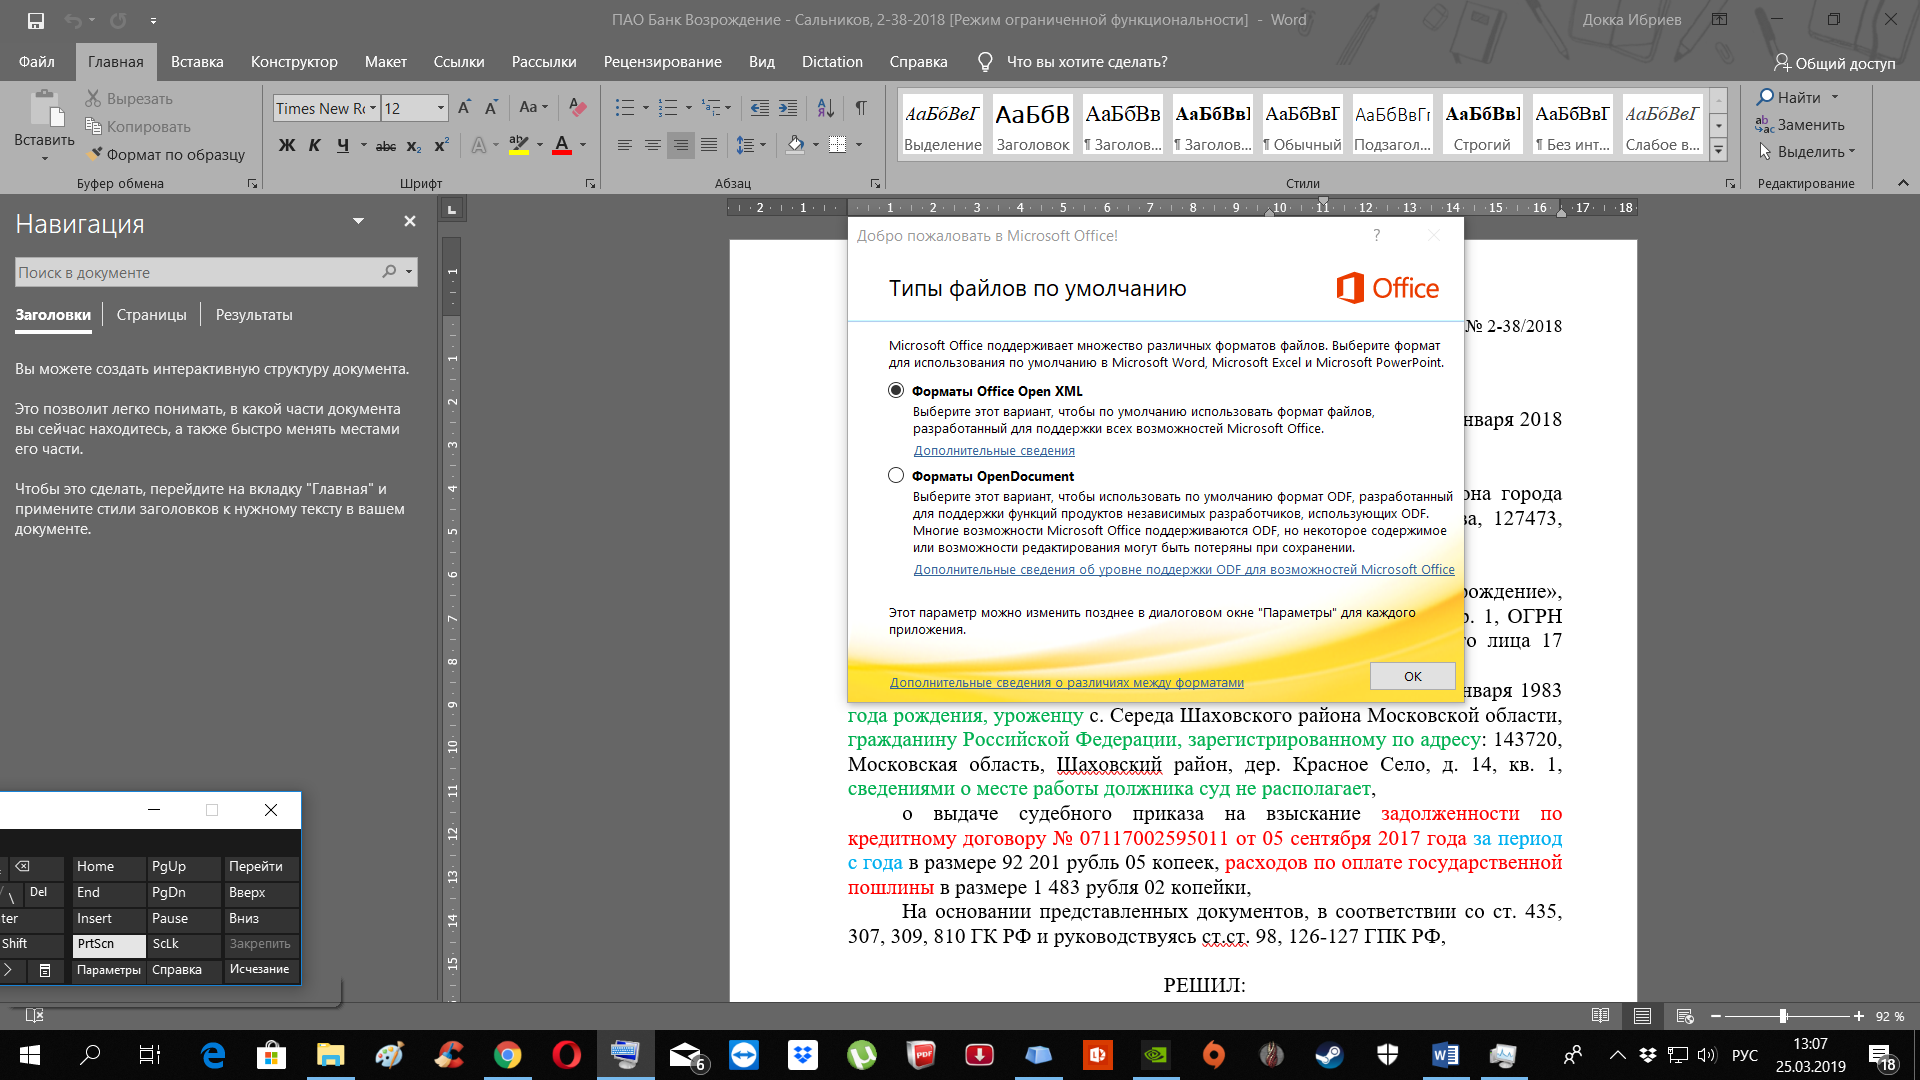Image resolution: width=1920 pixels, height=1080 pixels.
Task: Center align text
Action: 652,146
